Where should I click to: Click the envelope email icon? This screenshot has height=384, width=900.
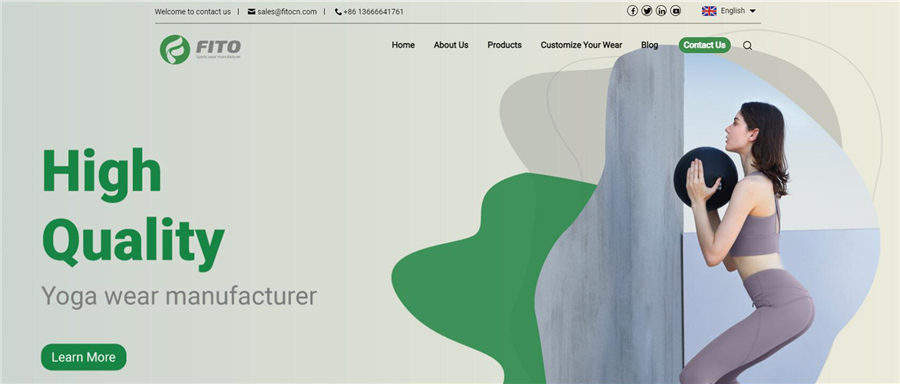[251, 11]
